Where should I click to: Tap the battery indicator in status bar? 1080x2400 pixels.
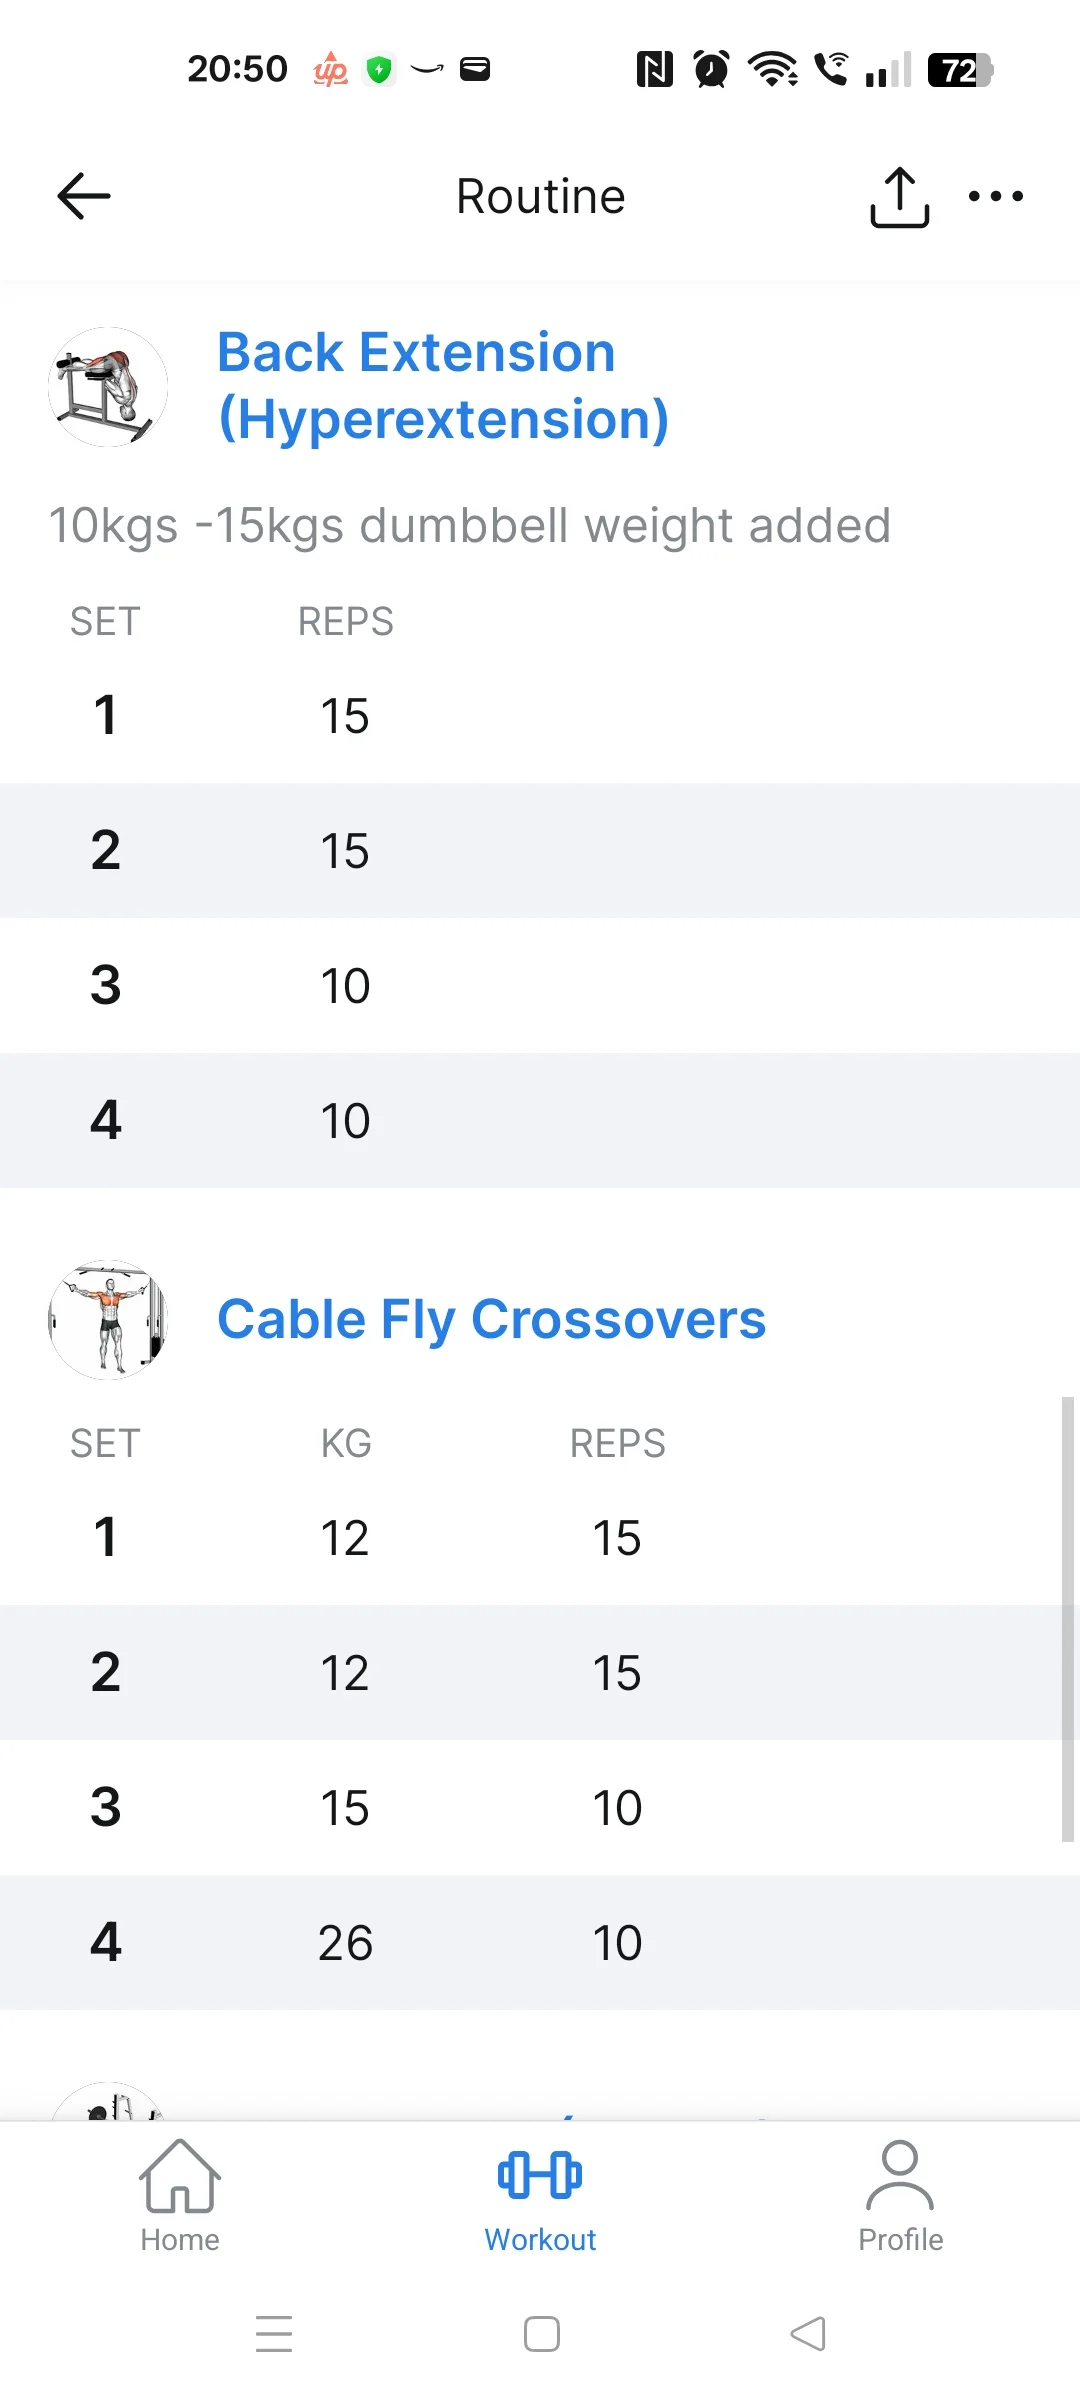(x=960, y=70)
